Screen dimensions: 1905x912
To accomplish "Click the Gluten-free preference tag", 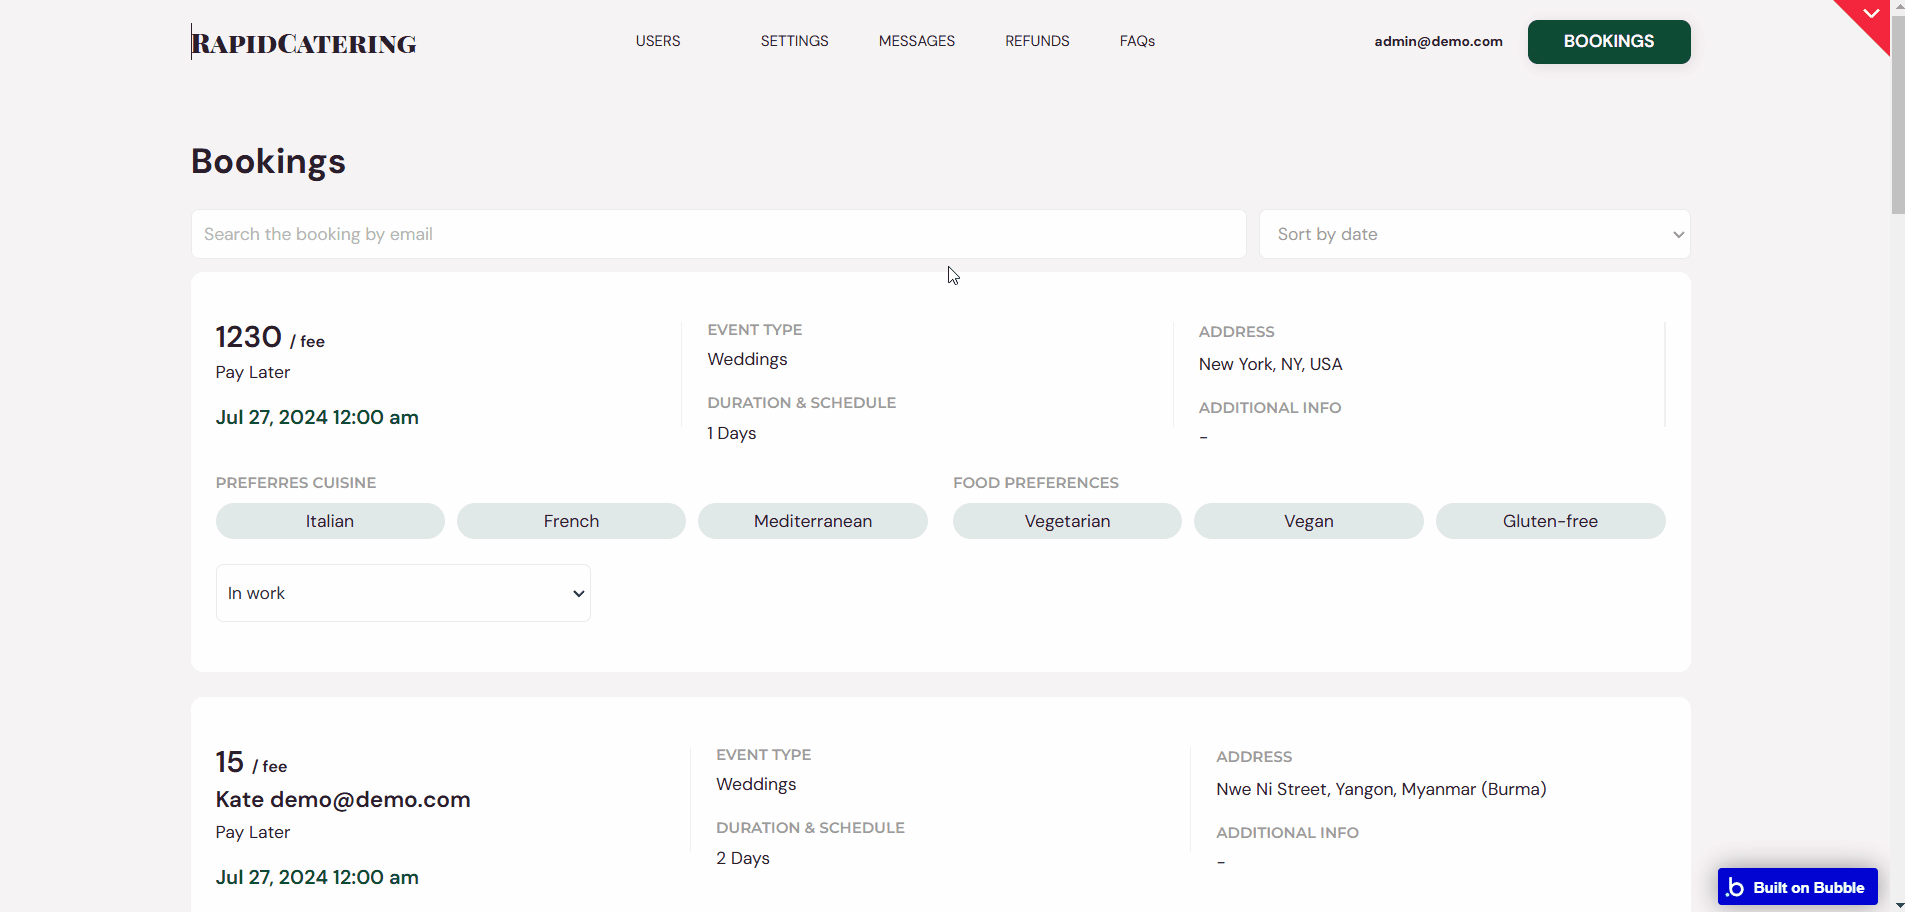I will pyautogui.click(x=1550, y=521).
